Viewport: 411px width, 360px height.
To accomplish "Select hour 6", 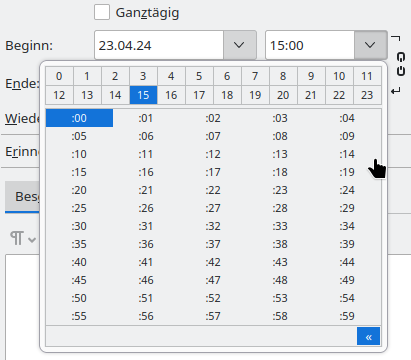I will point(227,76).
